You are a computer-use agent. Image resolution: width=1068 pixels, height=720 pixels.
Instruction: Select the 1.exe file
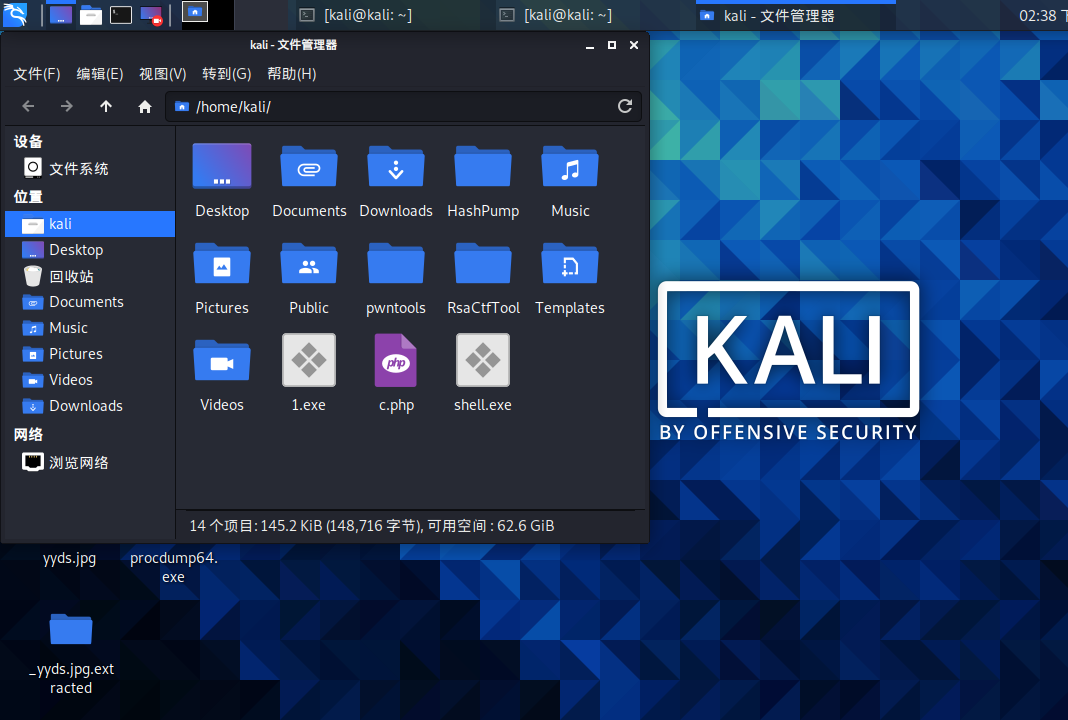click(x=309, y=361)
